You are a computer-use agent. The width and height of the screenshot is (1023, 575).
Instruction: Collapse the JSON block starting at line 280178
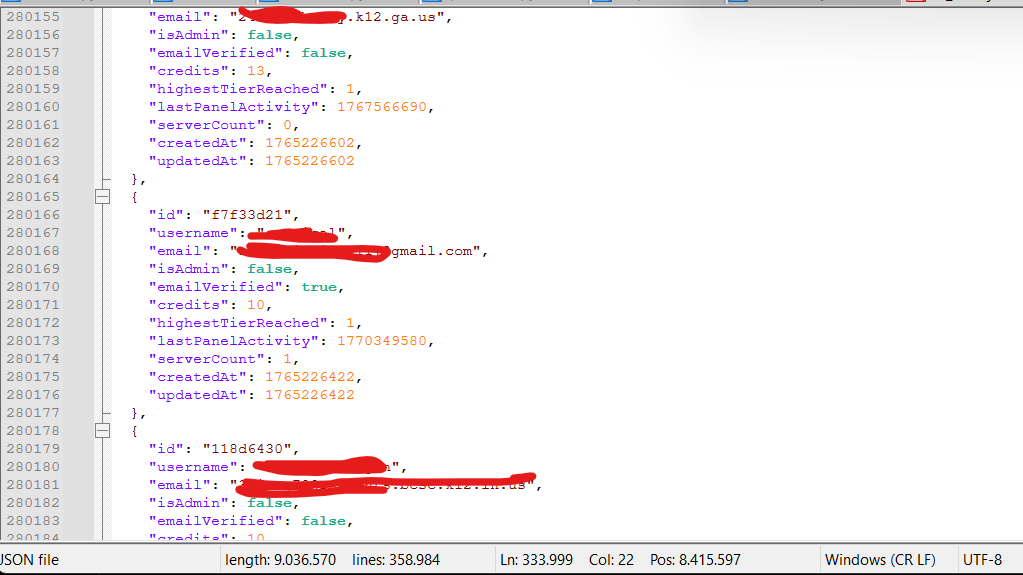pyautogui.click(x=102, y=431)
